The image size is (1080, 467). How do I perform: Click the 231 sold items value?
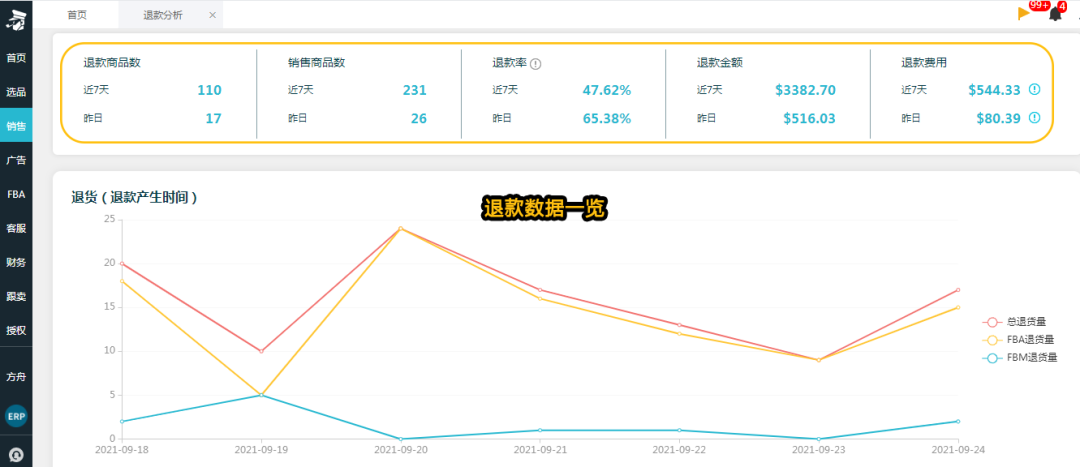[415, 90]
